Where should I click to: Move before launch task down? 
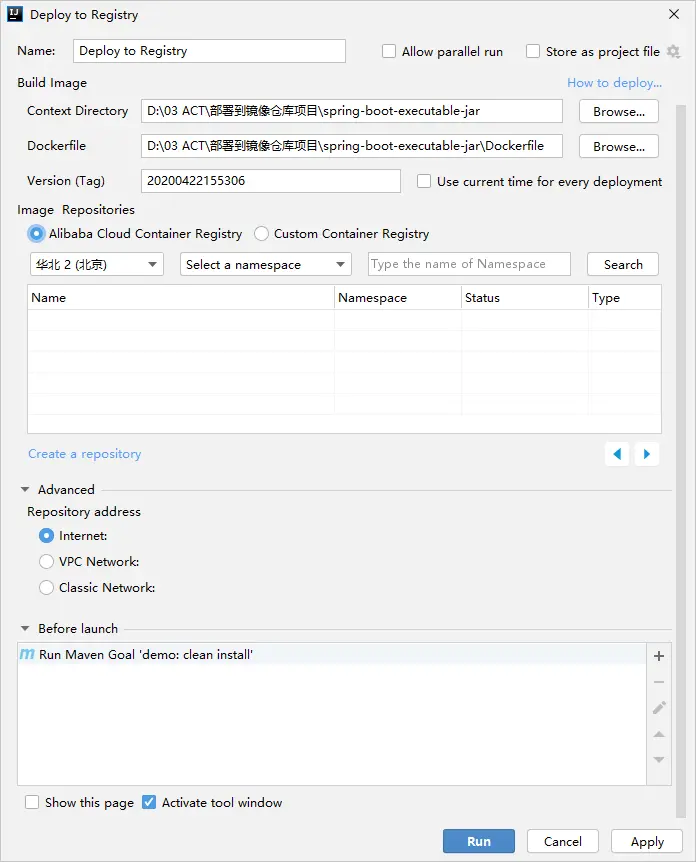click(659, 760)
